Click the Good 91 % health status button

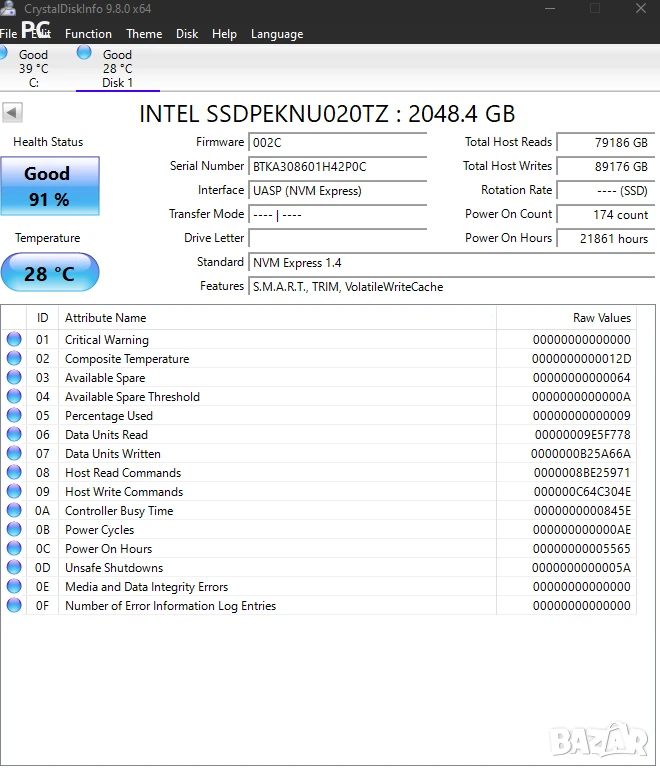(50, 186)
